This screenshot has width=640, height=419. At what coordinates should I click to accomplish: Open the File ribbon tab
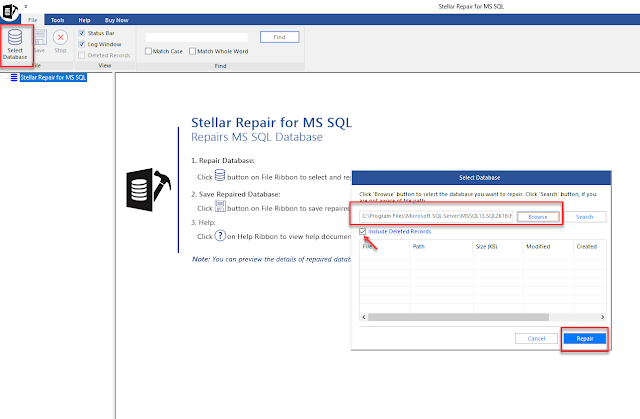(x=33, y=20)
